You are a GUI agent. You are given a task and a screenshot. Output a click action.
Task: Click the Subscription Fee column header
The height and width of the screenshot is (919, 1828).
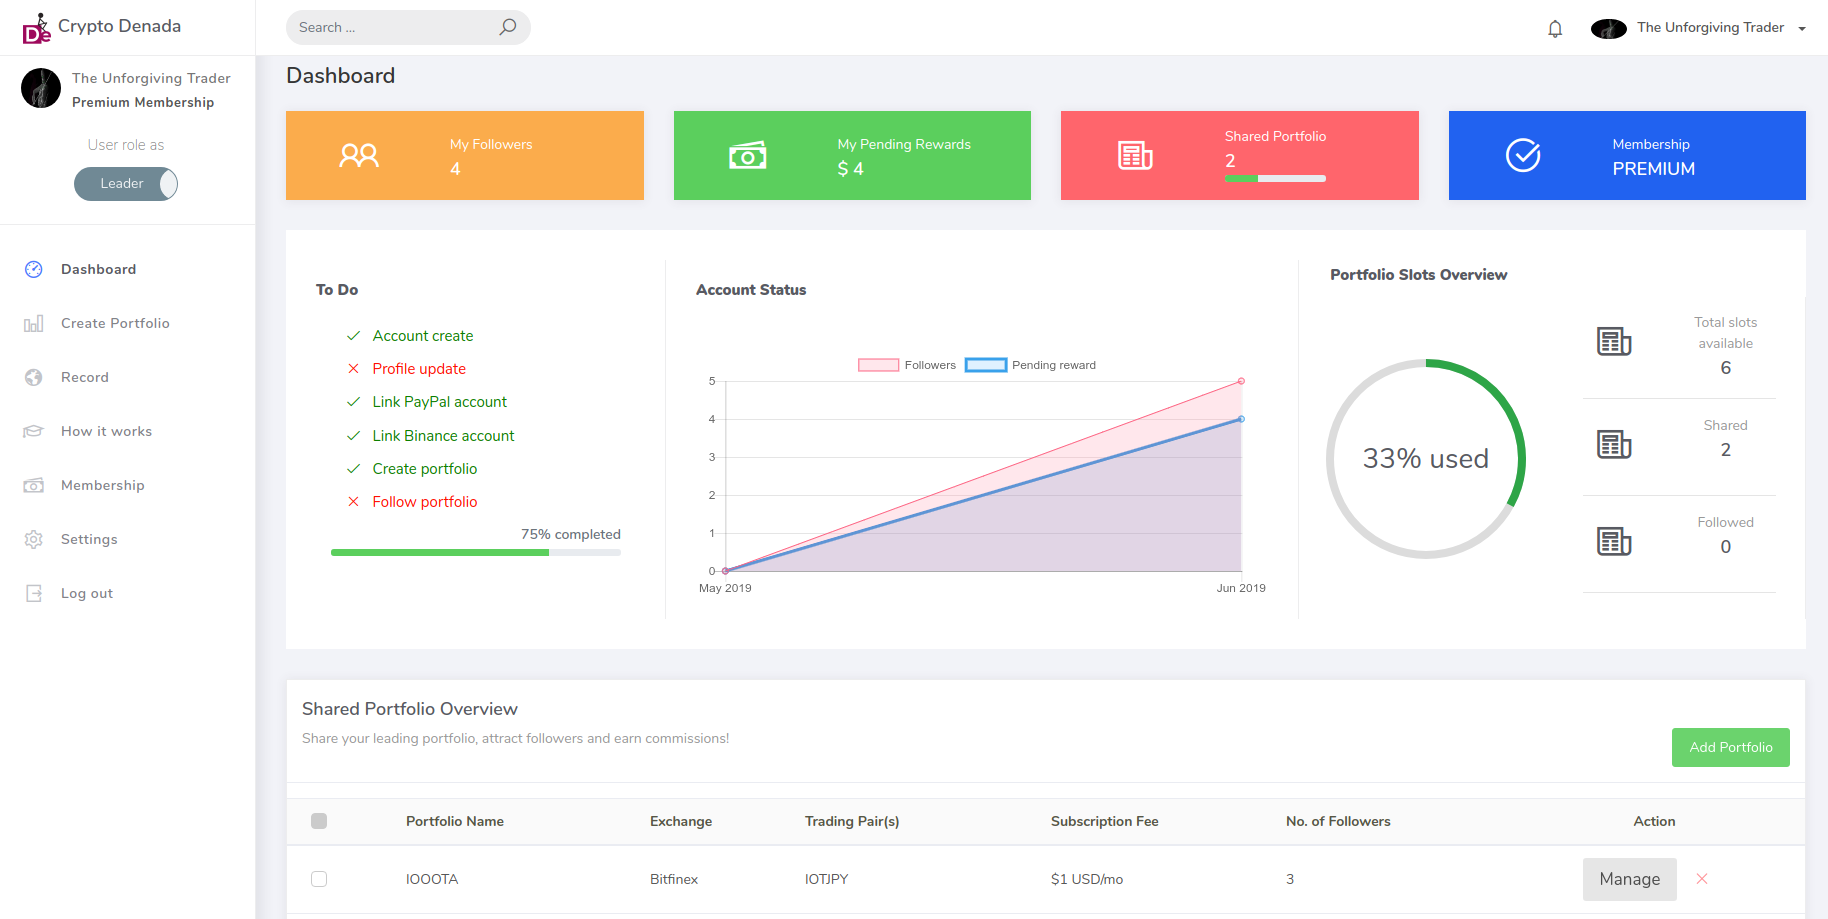click(x=1105, y=821)
